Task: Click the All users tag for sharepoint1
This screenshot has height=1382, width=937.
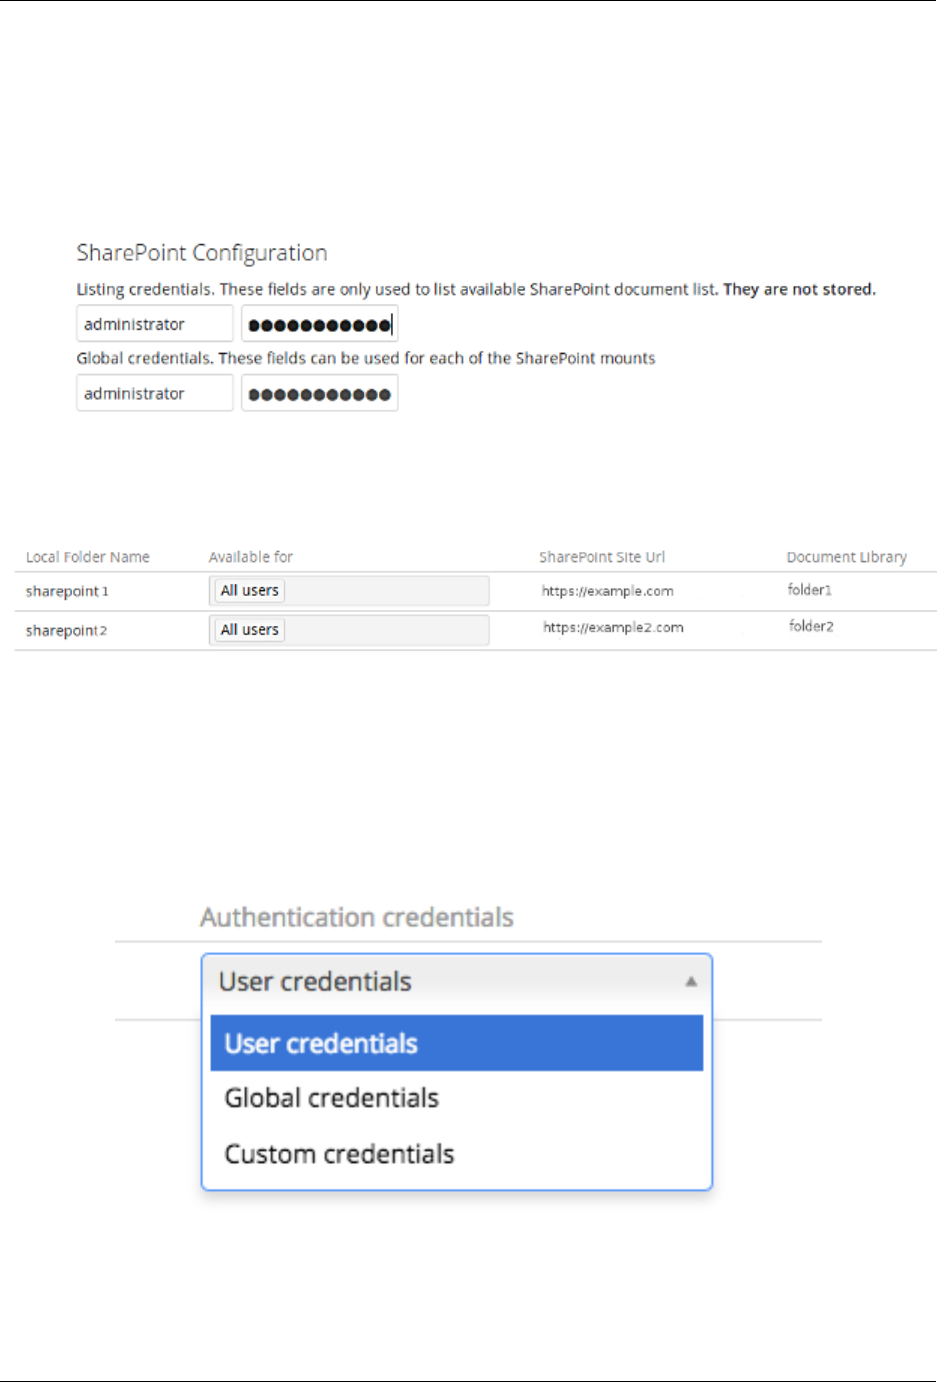Action: (250, 591)
